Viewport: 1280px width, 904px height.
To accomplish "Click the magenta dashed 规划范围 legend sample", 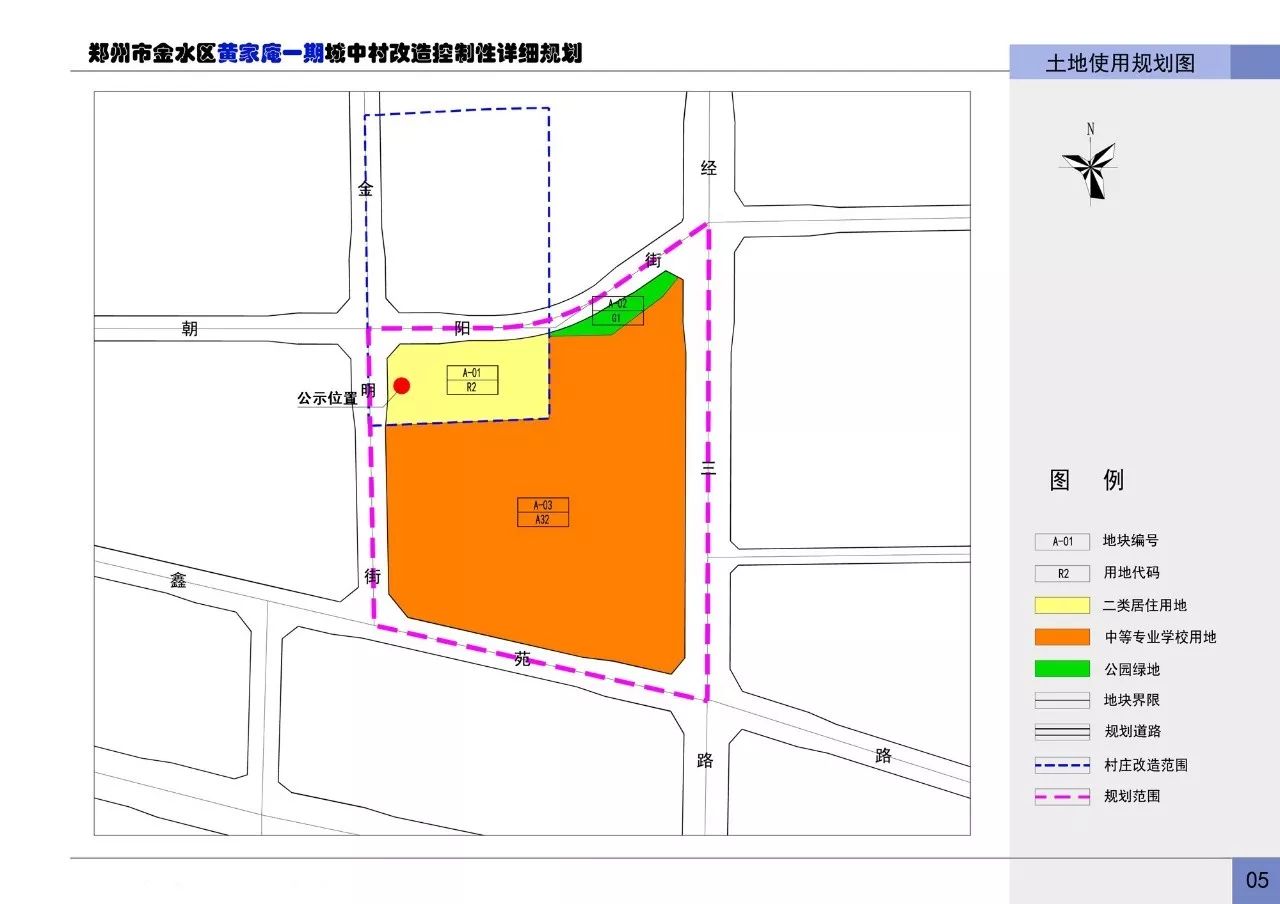I will pyautogui.click(x=1062, y=798).
